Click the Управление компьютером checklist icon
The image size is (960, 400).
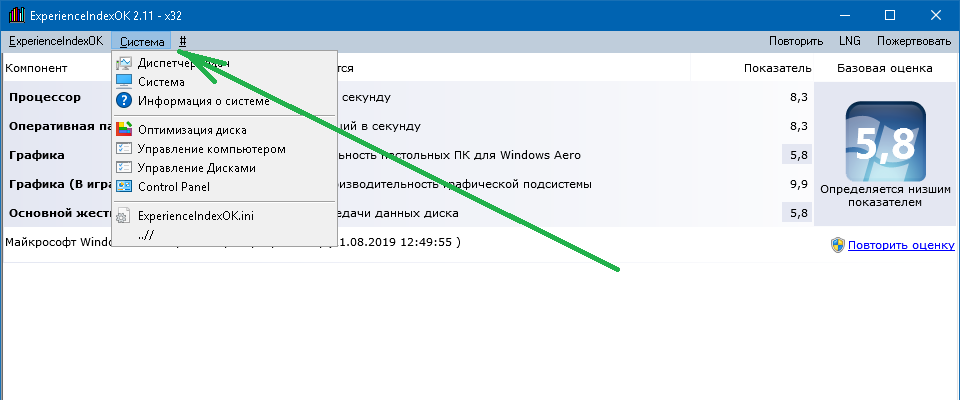click(x=124, y=148)
